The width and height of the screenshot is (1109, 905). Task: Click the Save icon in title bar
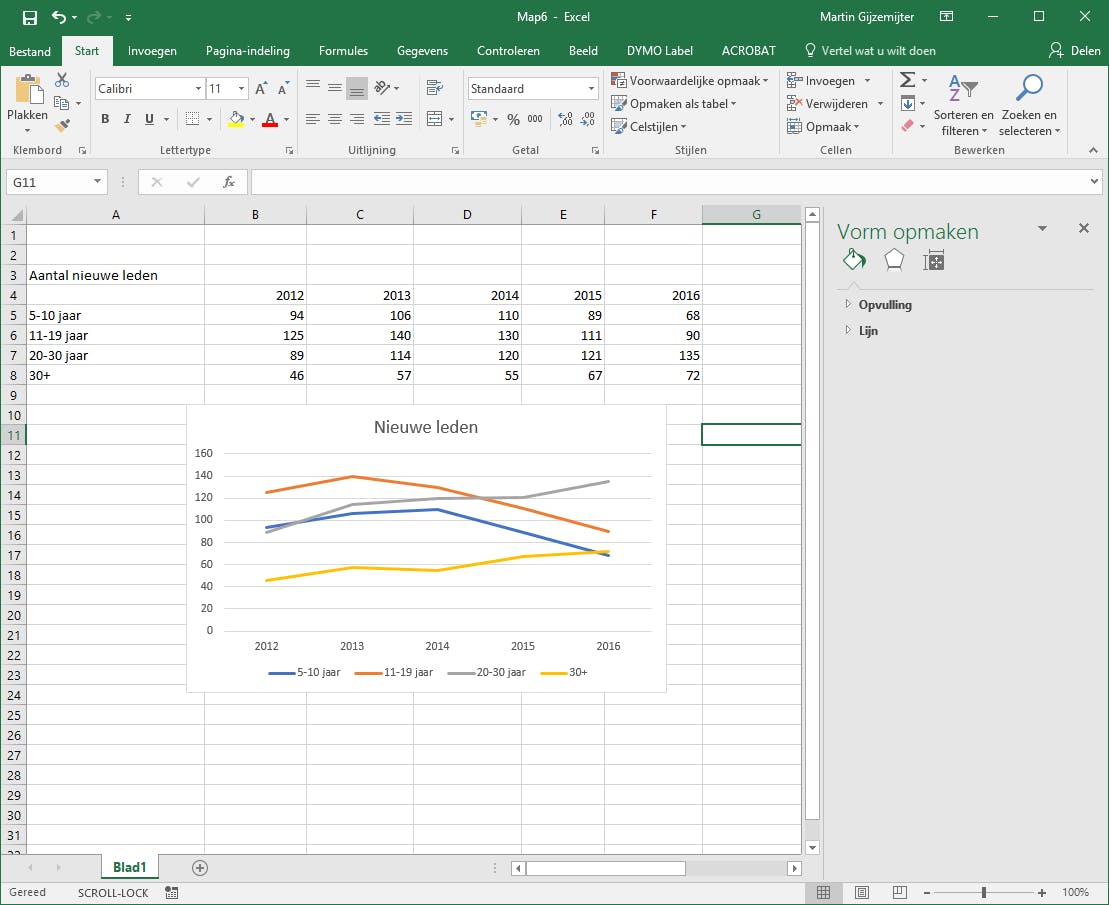(29, 17)
